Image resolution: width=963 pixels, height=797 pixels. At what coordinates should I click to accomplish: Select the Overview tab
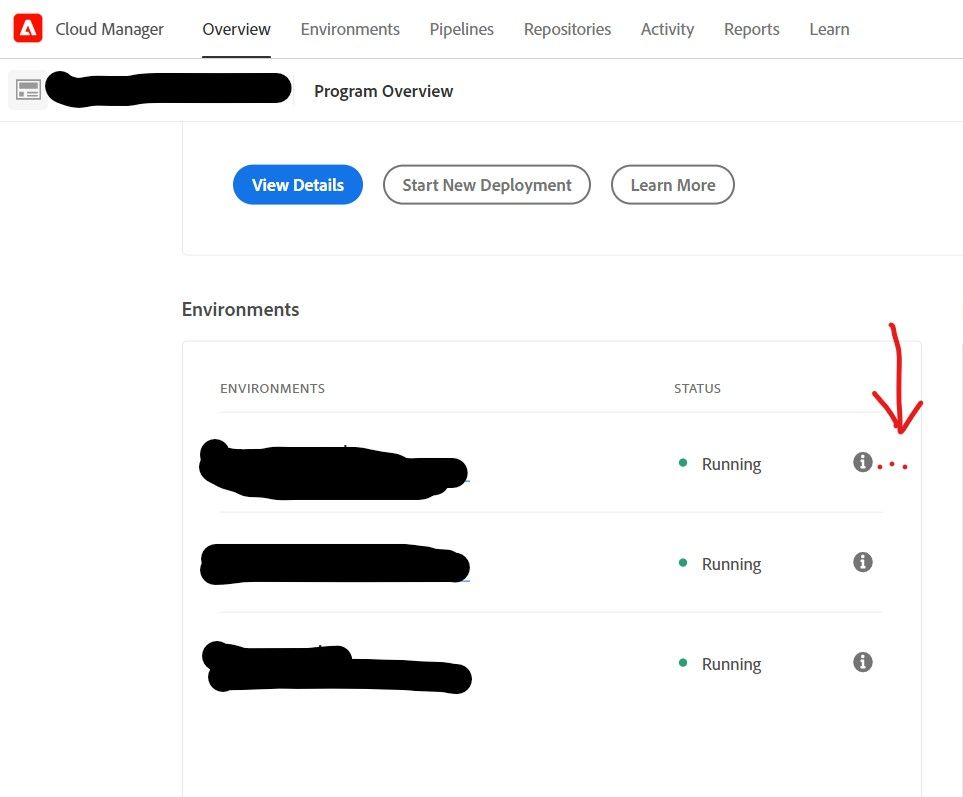coord(236,29)
